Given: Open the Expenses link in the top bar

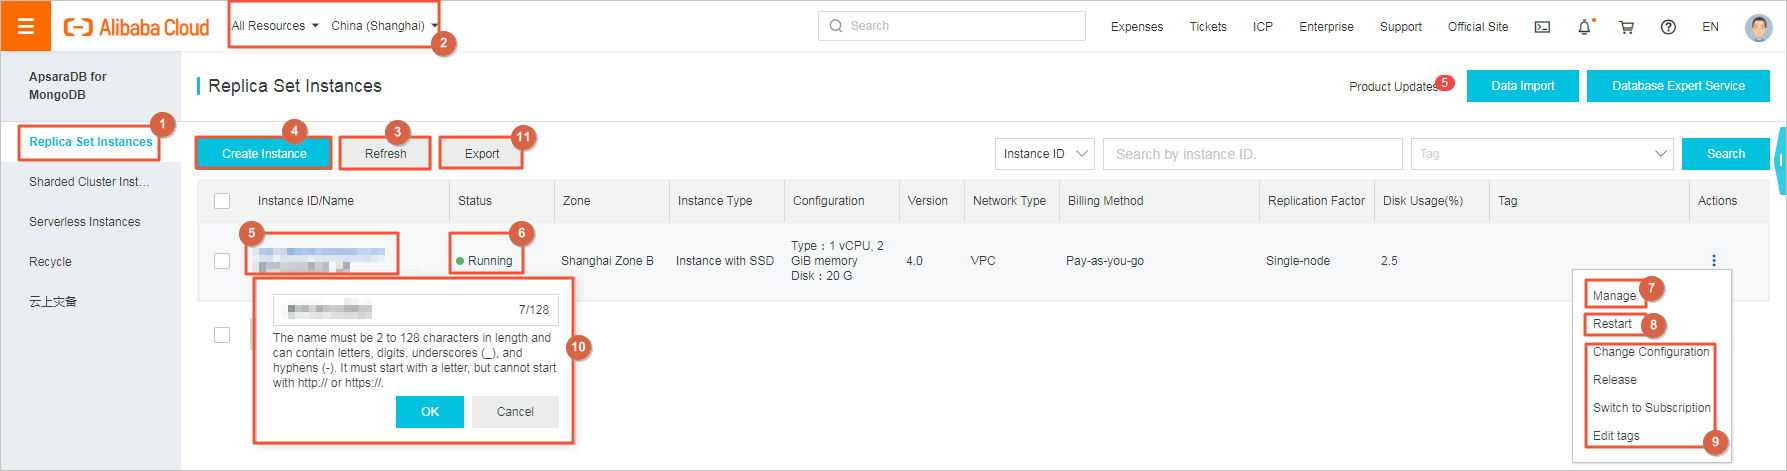Looking at the screenshot, I should click(x=1137, y=27).
